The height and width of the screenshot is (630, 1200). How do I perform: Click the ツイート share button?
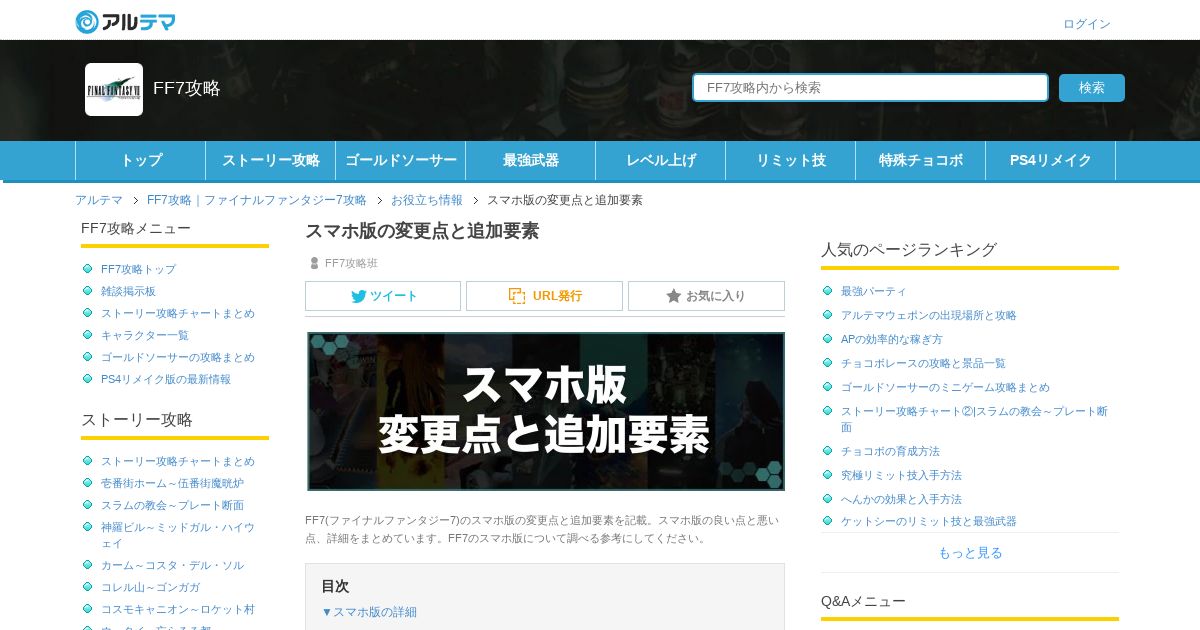[383, 296]
